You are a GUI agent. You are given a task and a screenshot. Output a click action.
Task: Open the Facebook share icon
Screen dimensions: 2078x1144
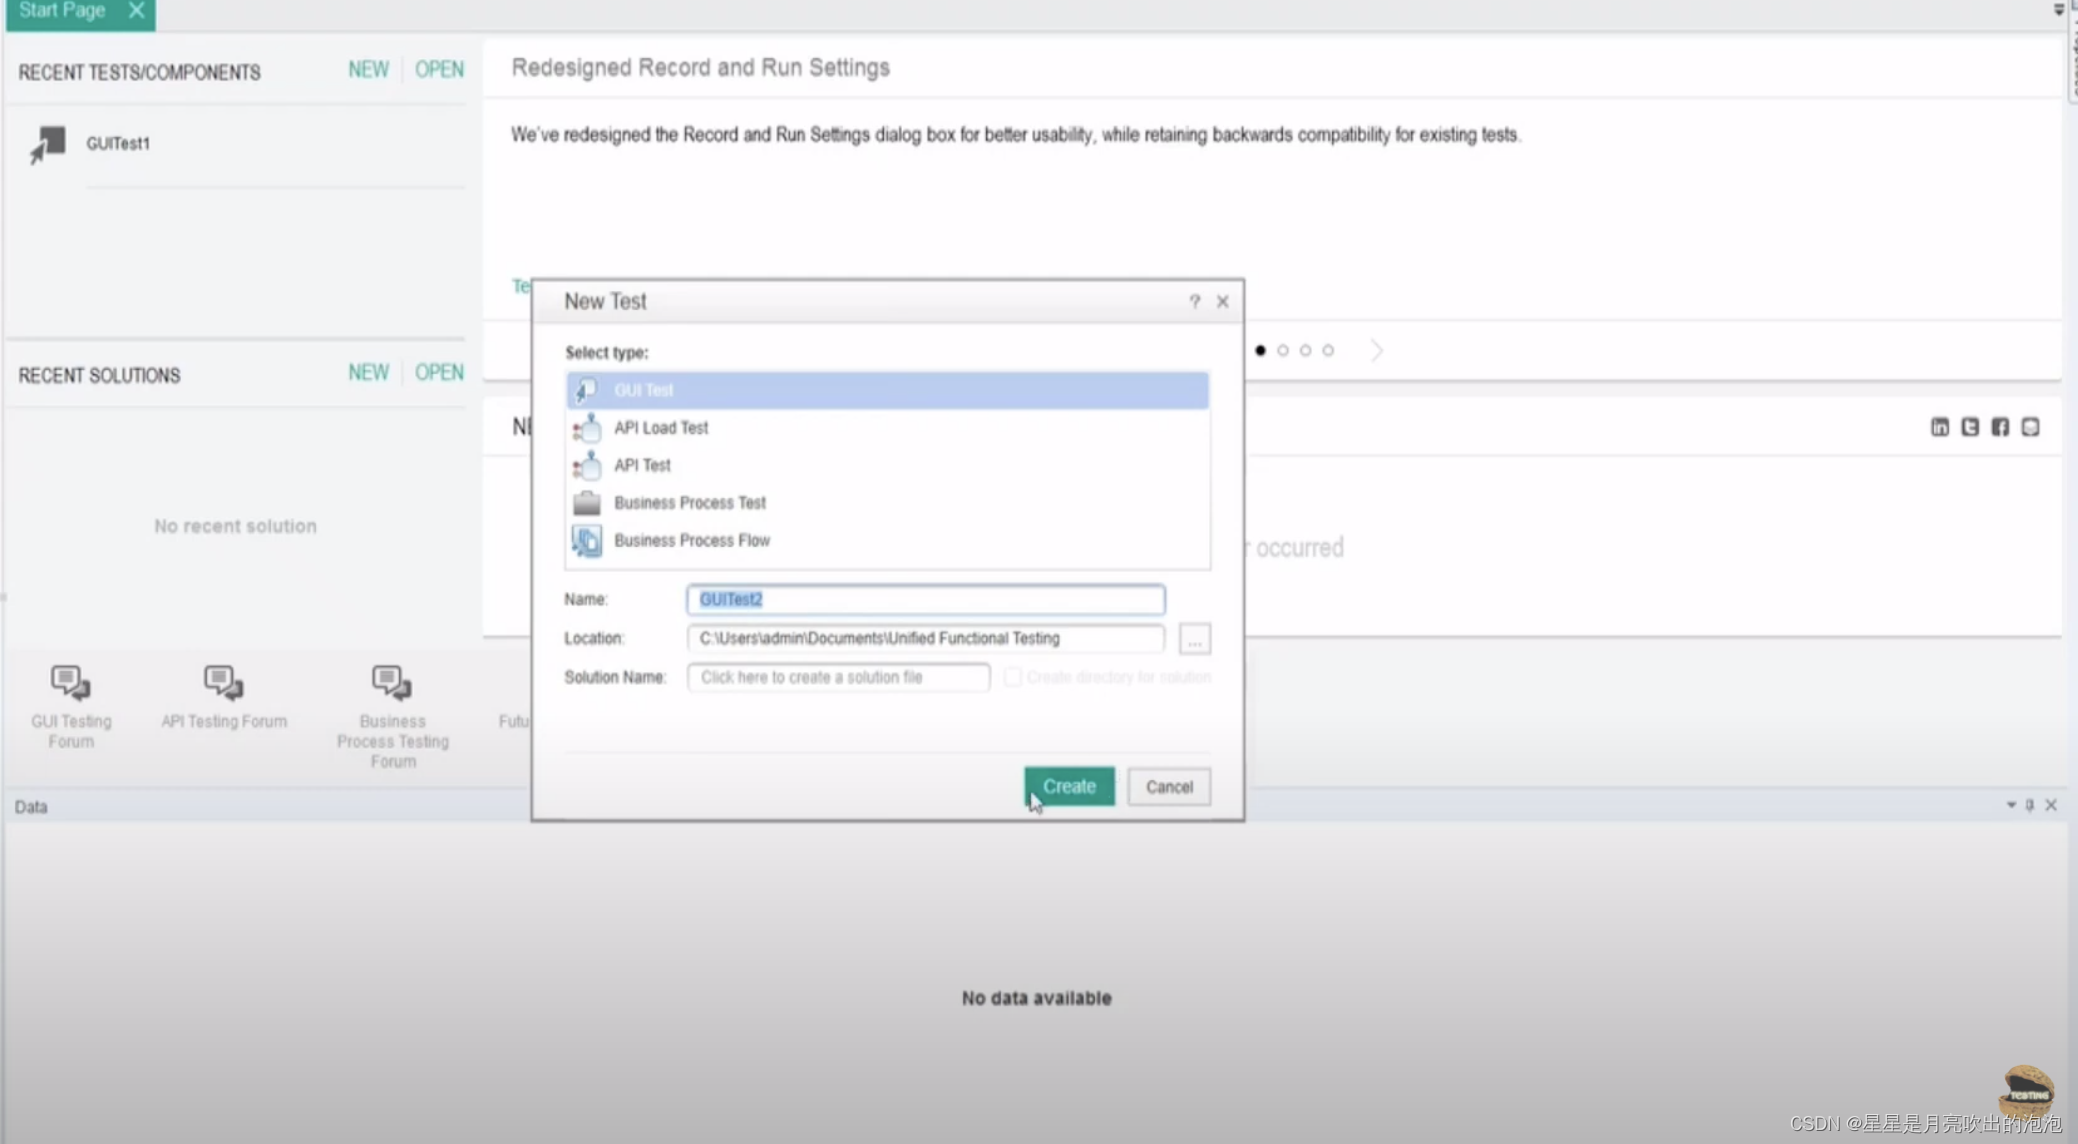click(x=2000, y=427)
